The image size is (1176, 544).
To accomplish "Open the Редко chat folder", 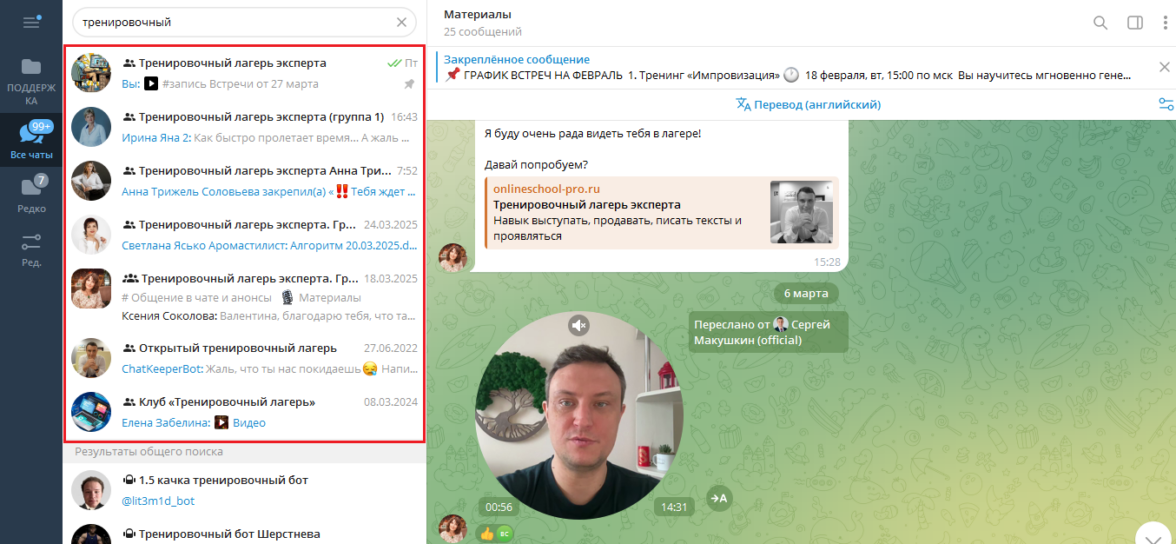I will [32, 194].
